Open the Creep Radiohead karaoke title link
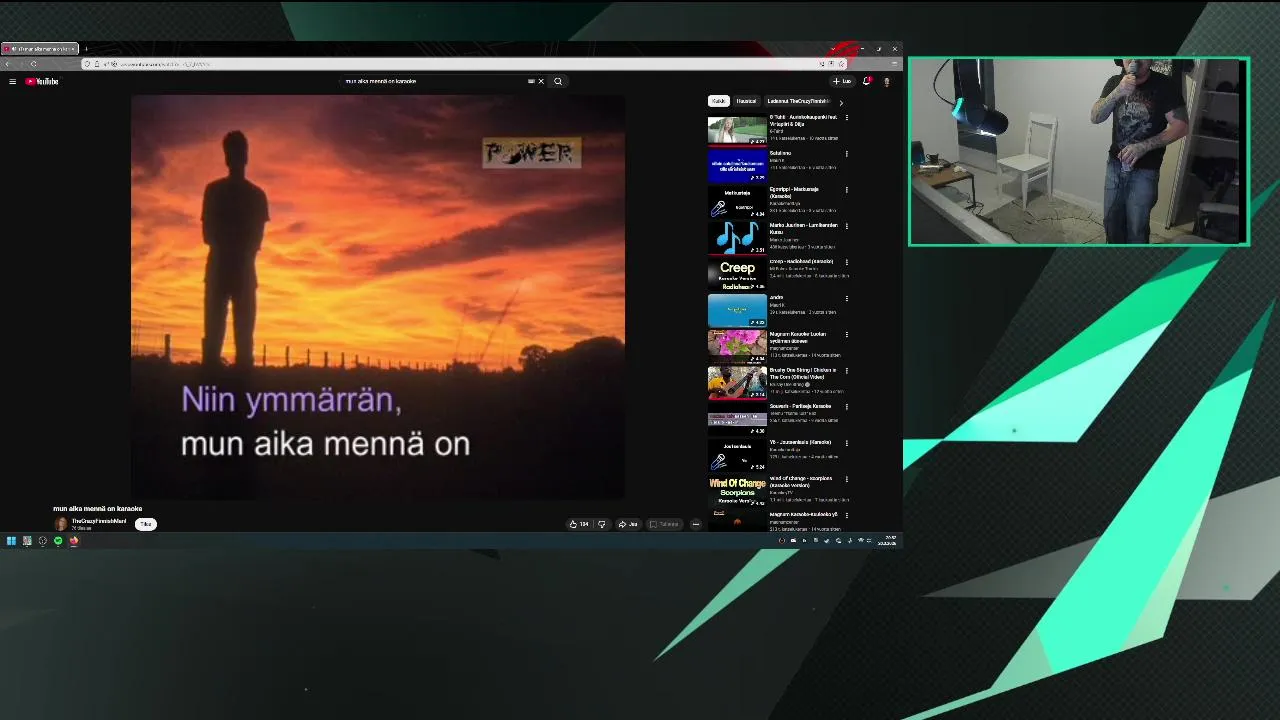 pyautogui.click(x=801, y=261)
